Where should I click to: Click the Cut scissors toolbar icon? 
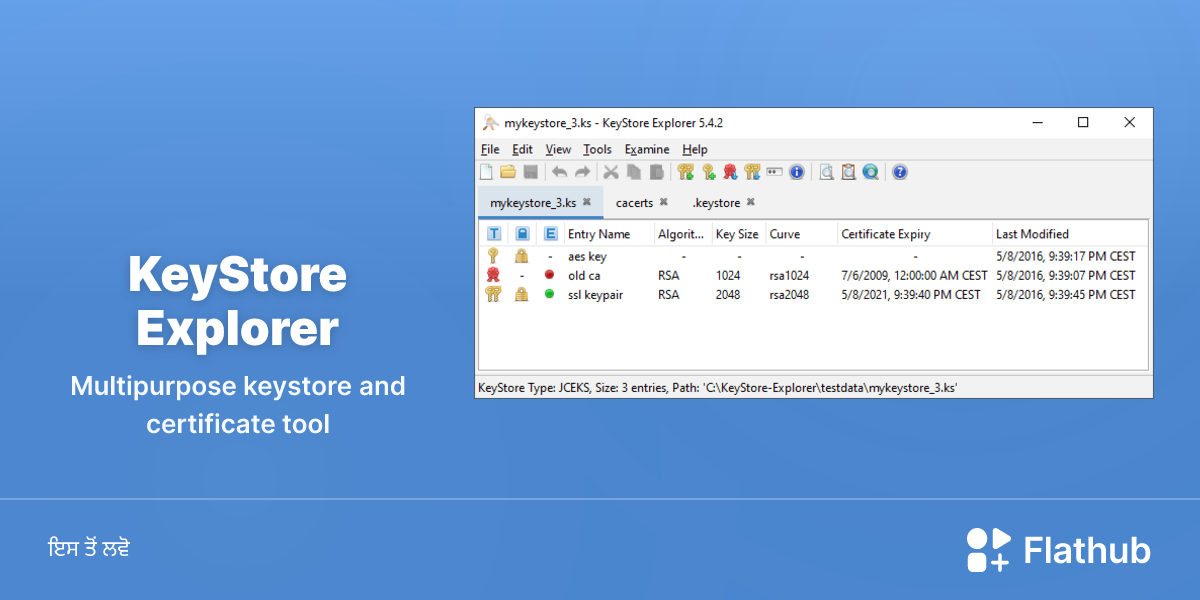click(x=611, y=172)
